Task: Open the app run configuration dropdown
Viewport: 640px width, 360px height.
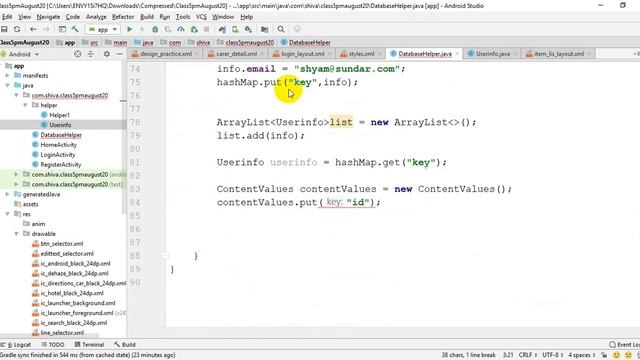Action: (103, 29)
